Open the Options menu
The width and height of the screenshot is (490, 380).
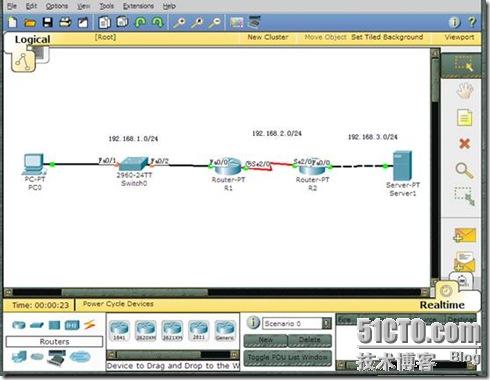pyautogui.click(x=57, y=6)
